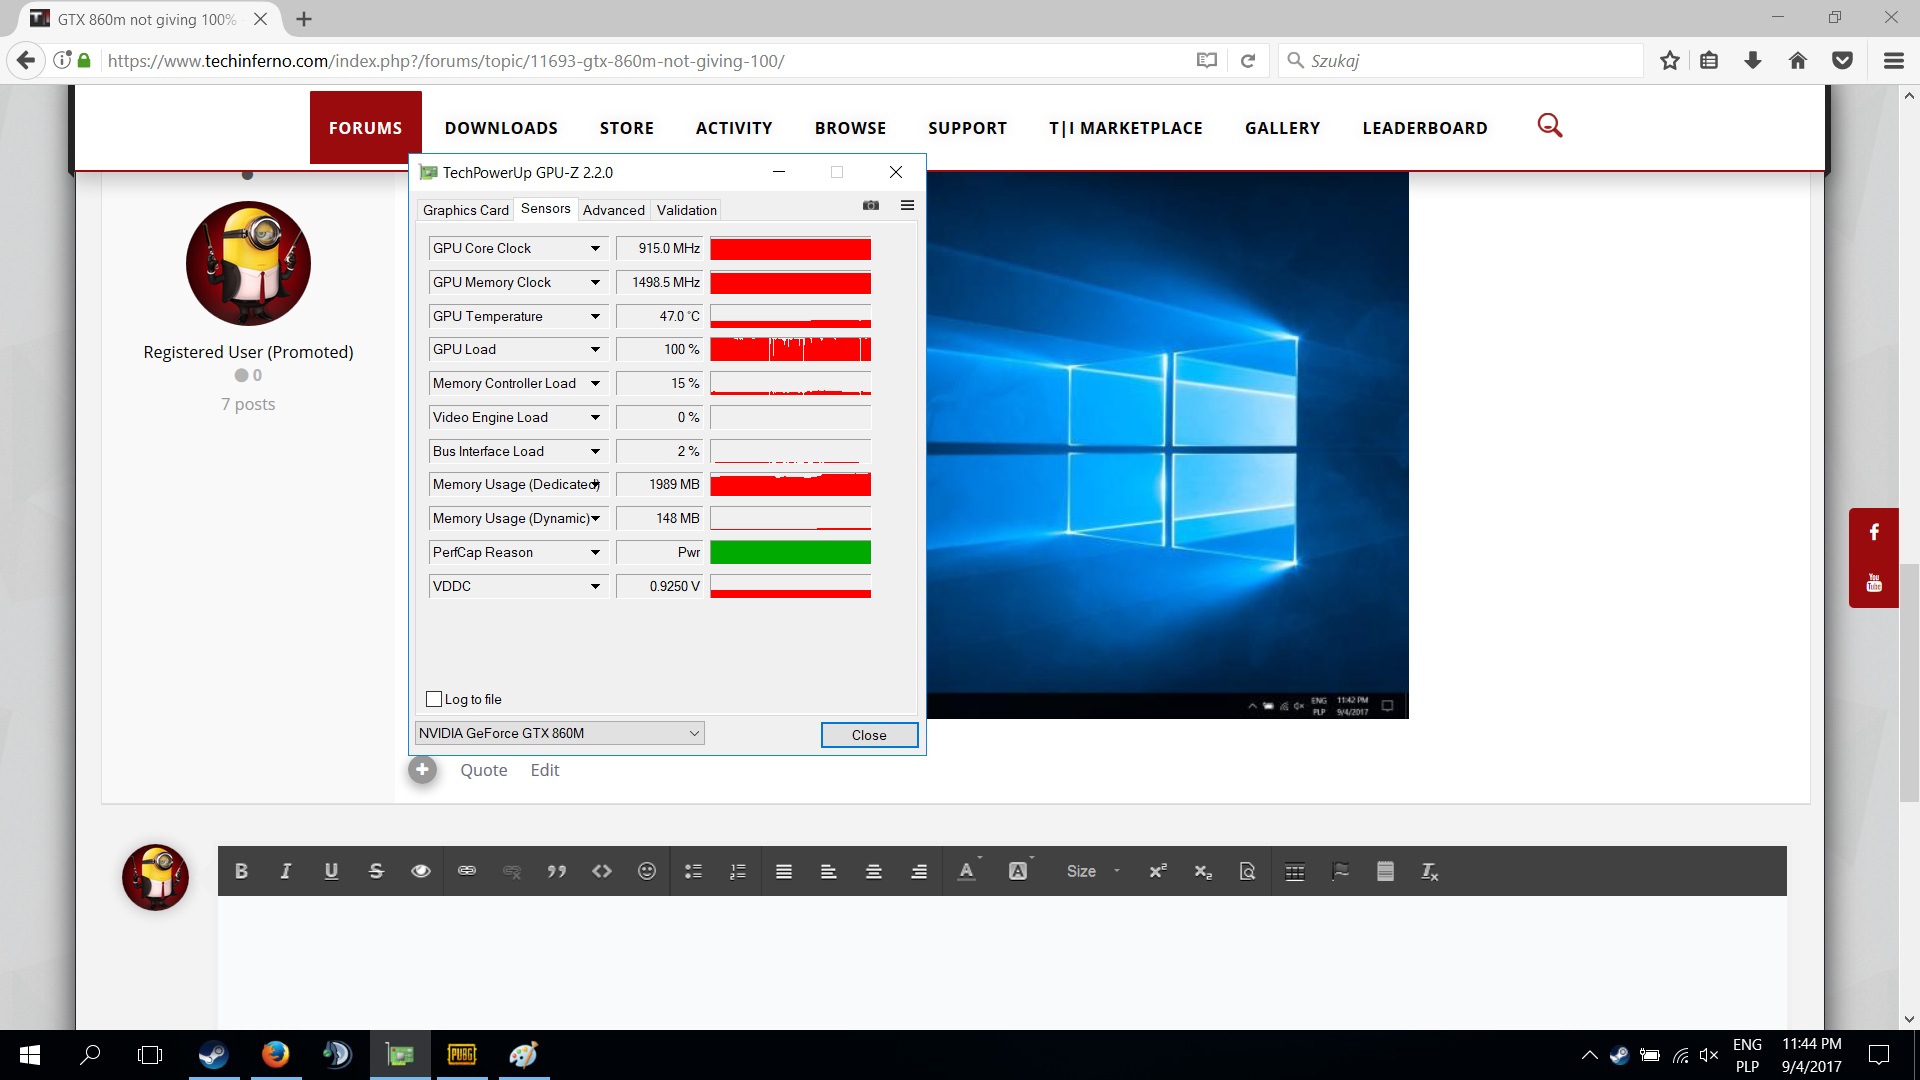
Task: Click the PerfCap Reason green bar
Action: (790, 552)
